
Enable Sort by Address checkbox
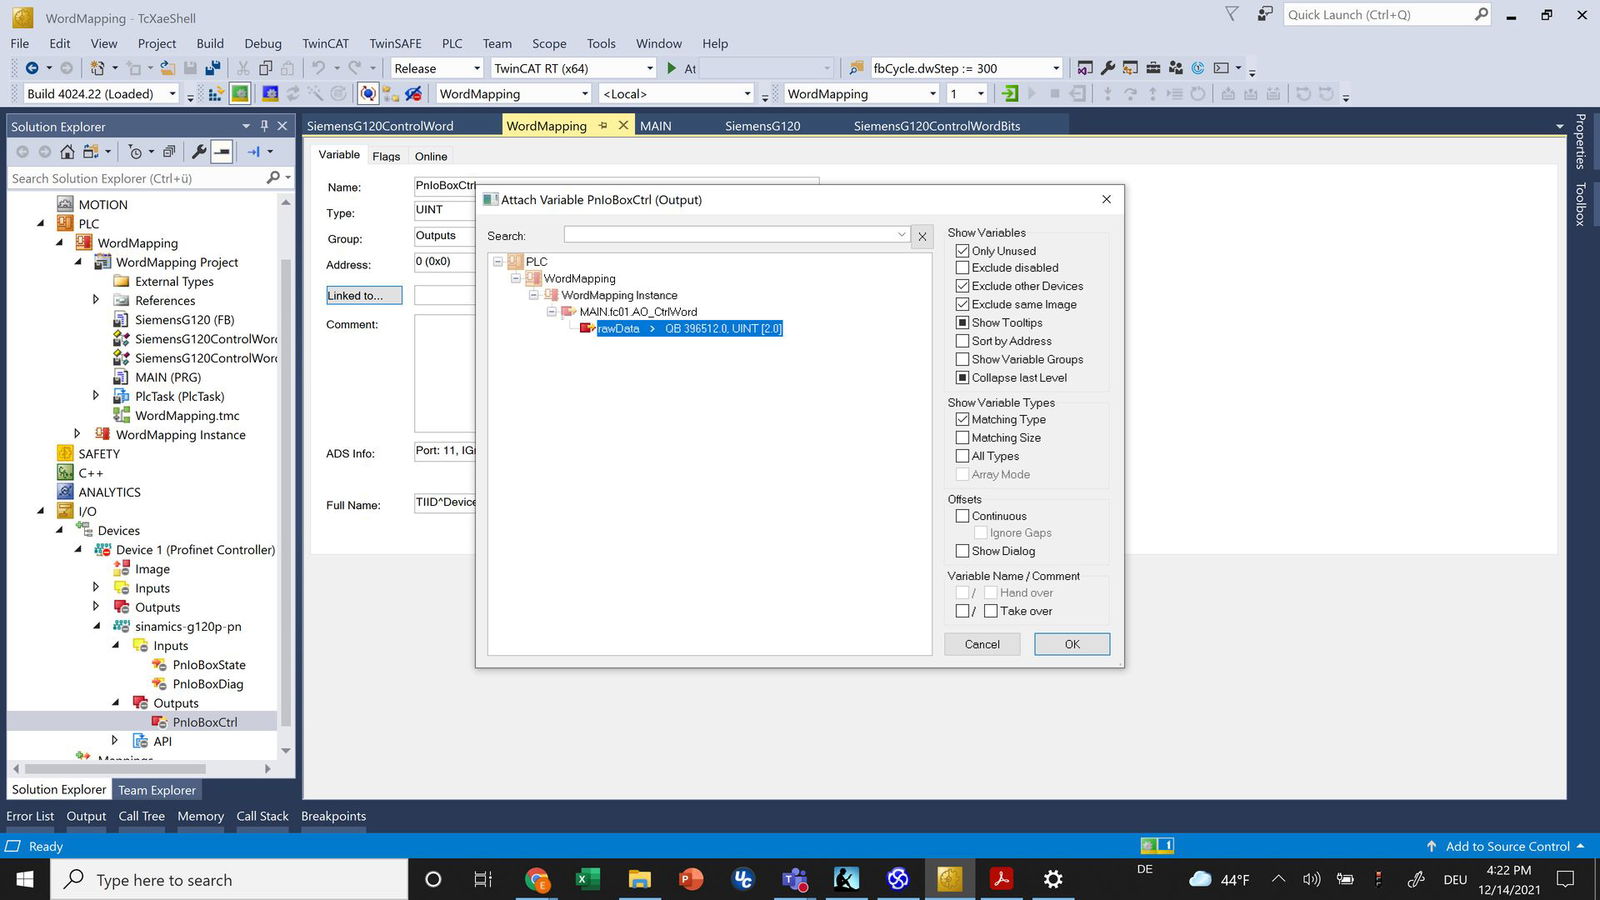(962, 341)
